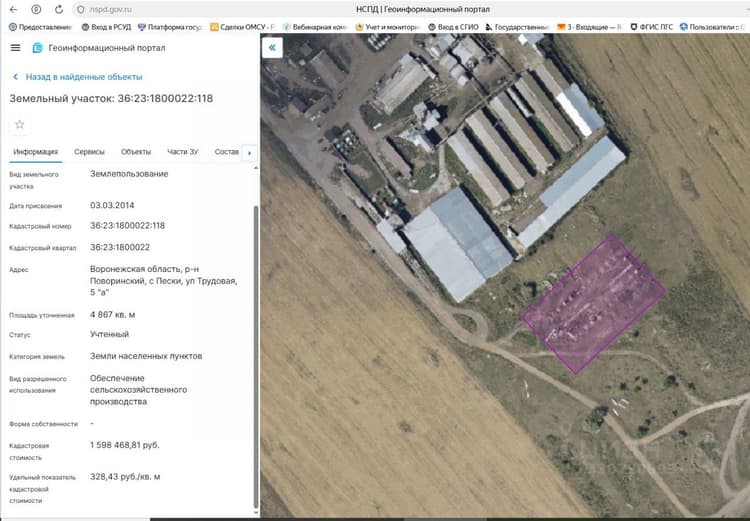Go back using browser back arrow
This screenshot has width=750, height=521.
point(13,10)
